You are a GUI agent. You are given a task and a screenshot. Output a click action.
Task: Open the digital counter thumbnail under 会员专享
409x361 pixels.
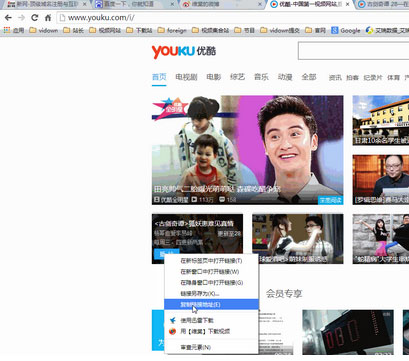348,332
